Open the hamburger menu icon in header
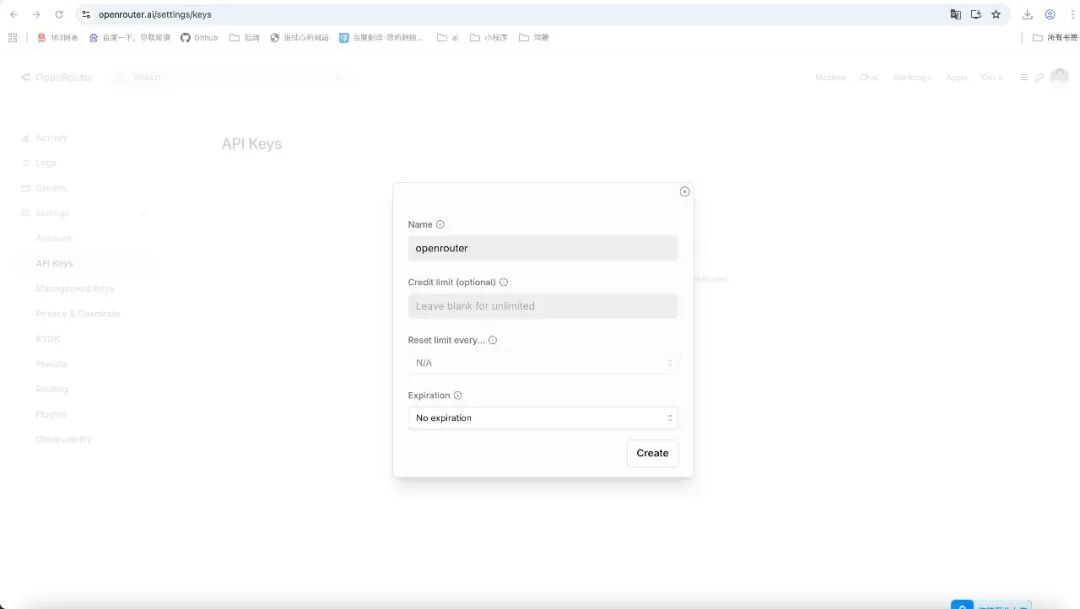Image resolution: width=1080 pixels, height=609 pixels. (1024, 77)
